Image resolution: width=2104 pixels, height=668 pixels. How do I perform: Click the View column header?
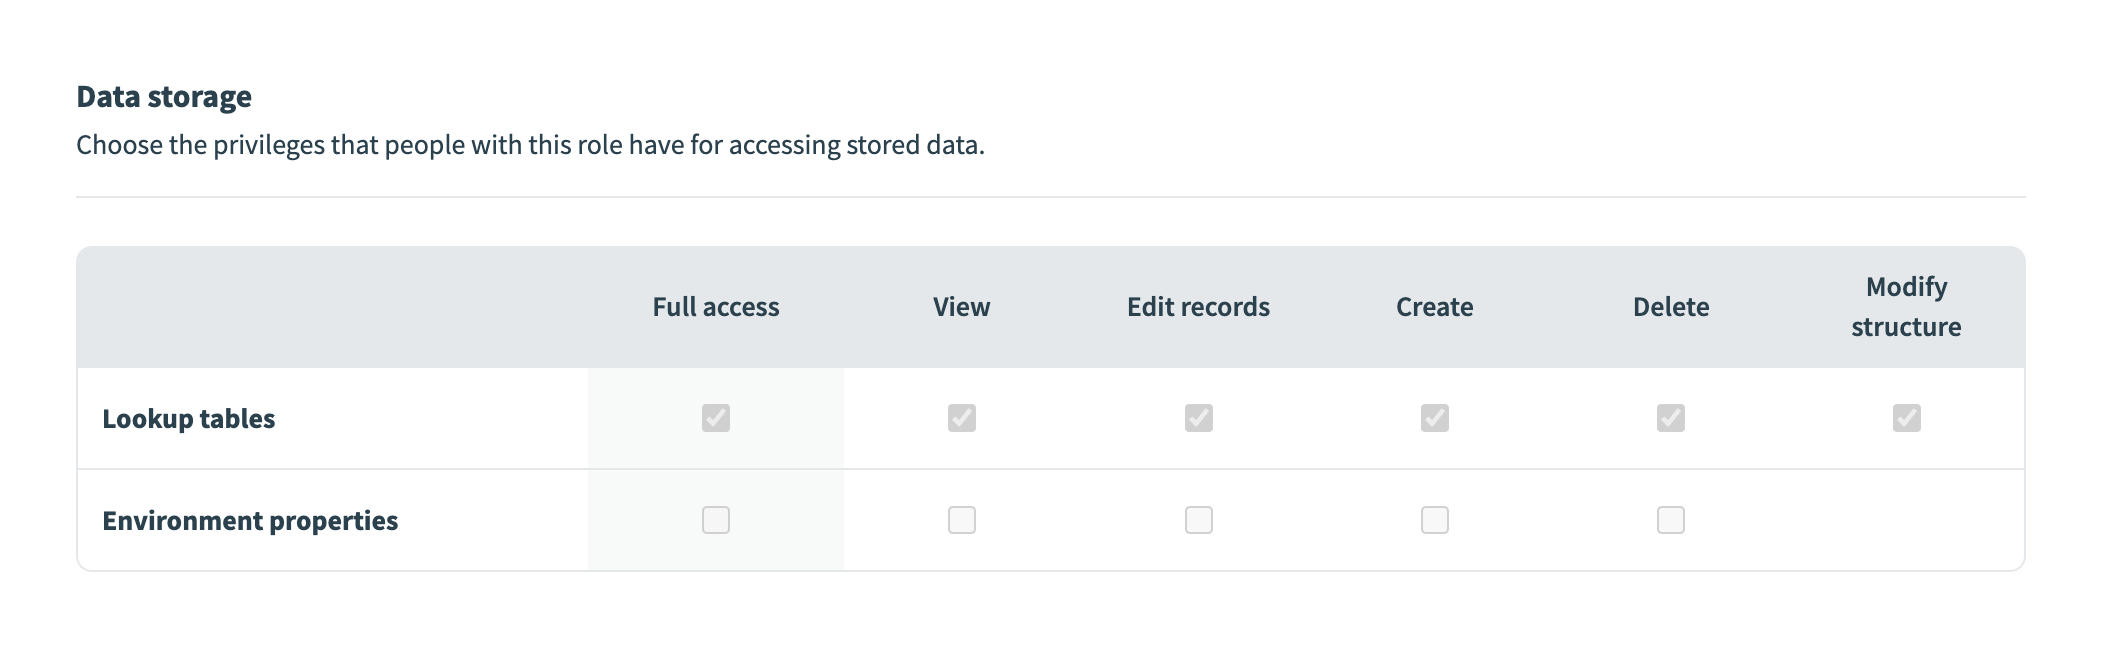(x=962, y=307)
